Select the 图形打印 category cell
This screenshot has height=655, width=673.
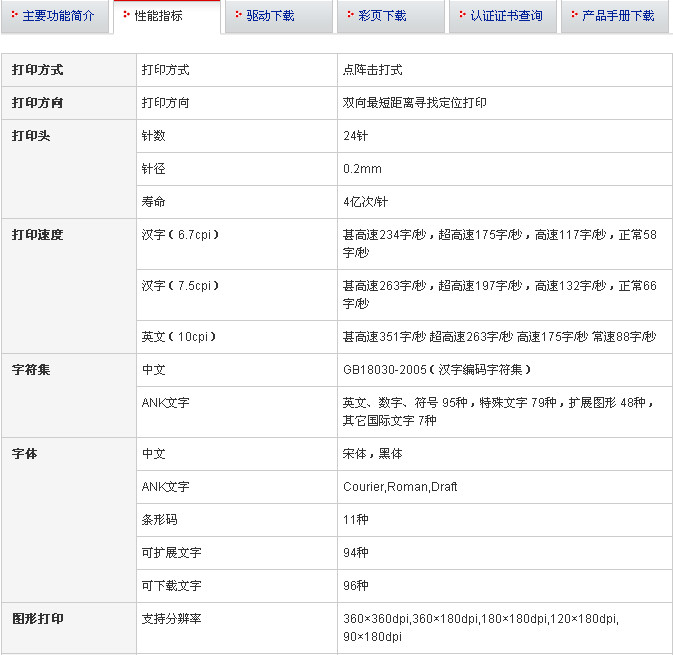point(38,619)
